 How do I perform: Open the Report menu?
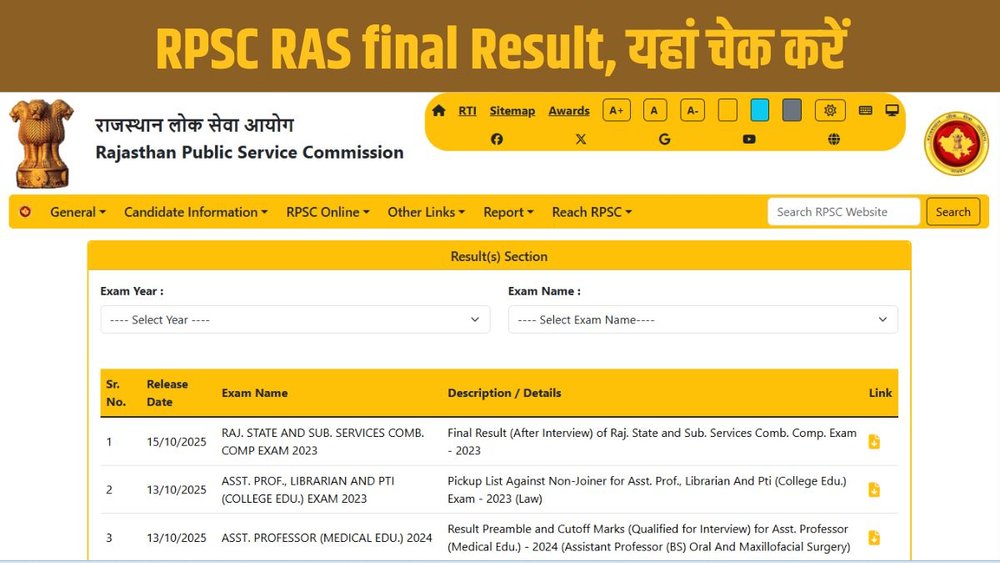pos(508,212)
